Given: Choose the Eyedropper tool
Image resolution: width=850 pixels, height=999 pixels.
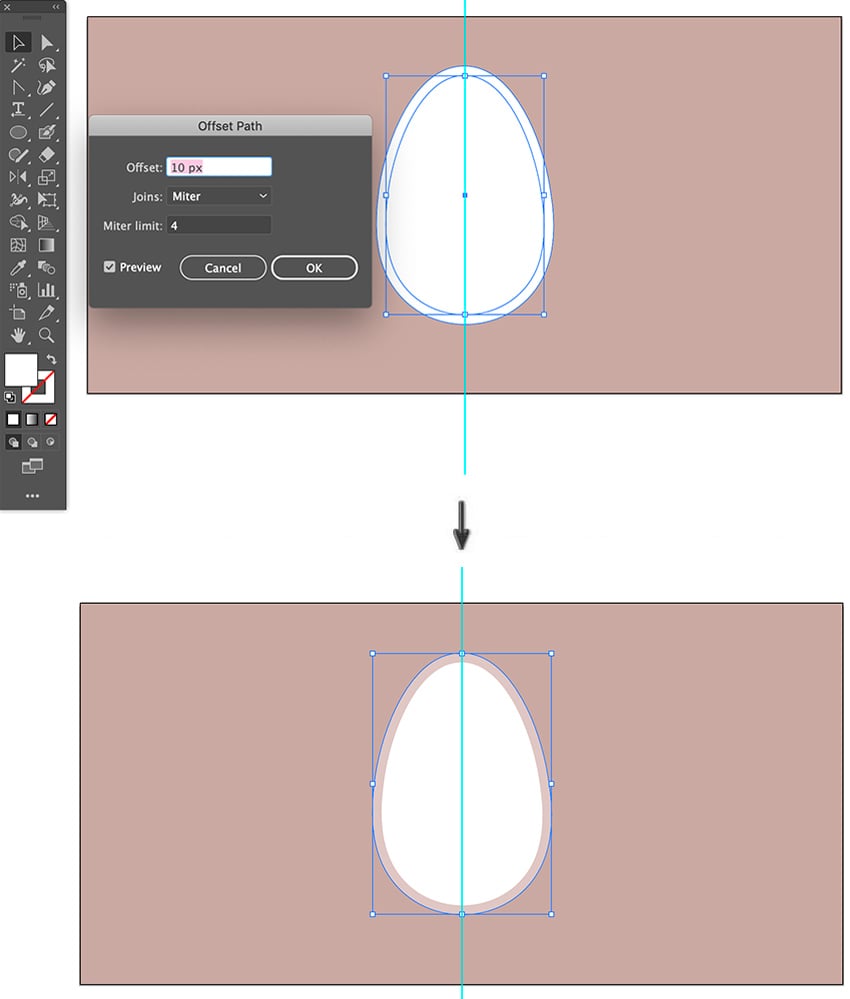Looking at the screenshot, I should pos(18,268).
